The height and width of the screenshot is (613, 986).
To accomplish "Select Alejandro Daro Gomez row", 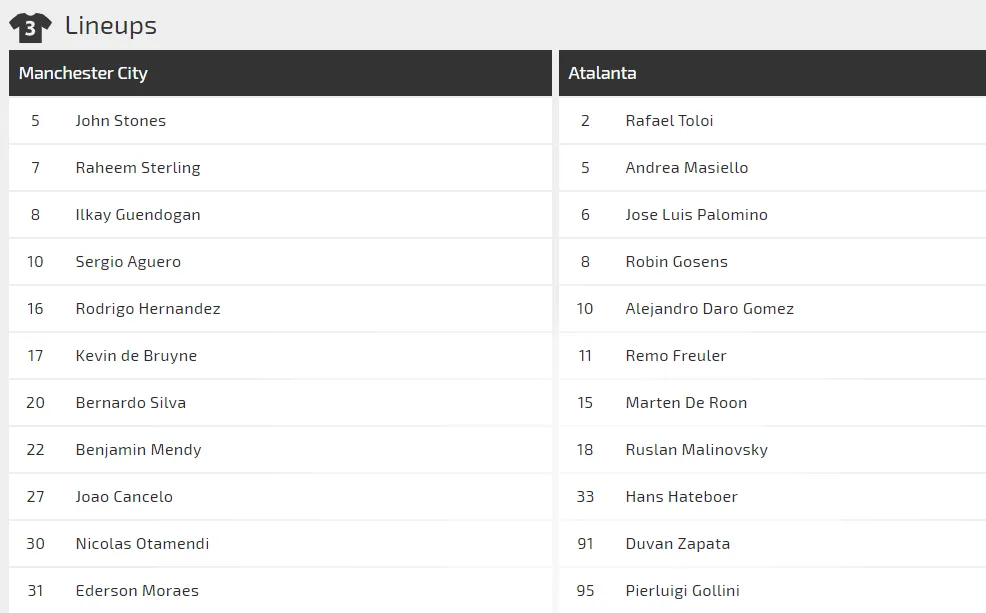I will [709, 309].
